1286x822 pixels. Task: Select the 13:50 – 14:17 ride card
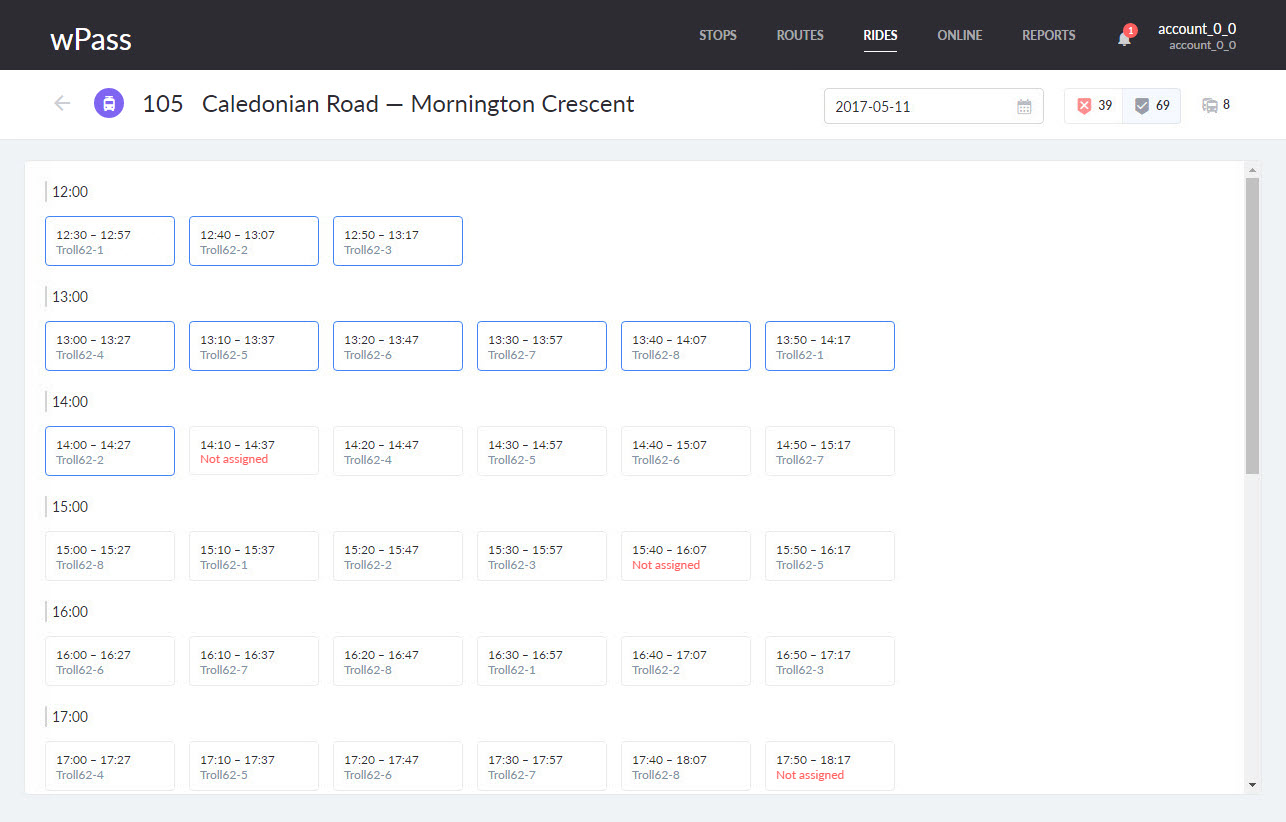pyautogui.click(x=829, y=346)
